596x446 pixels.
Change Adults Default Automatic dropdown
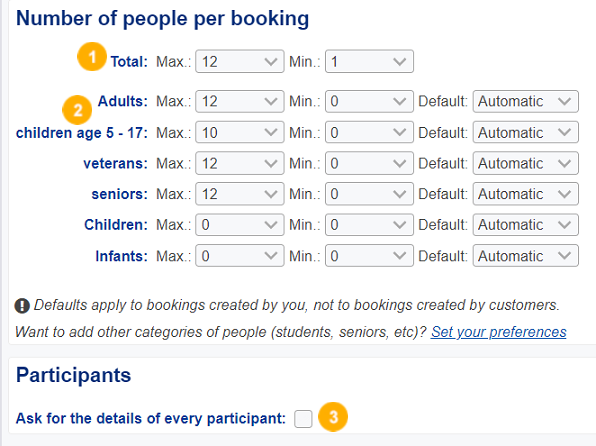[x=526, y=101]
